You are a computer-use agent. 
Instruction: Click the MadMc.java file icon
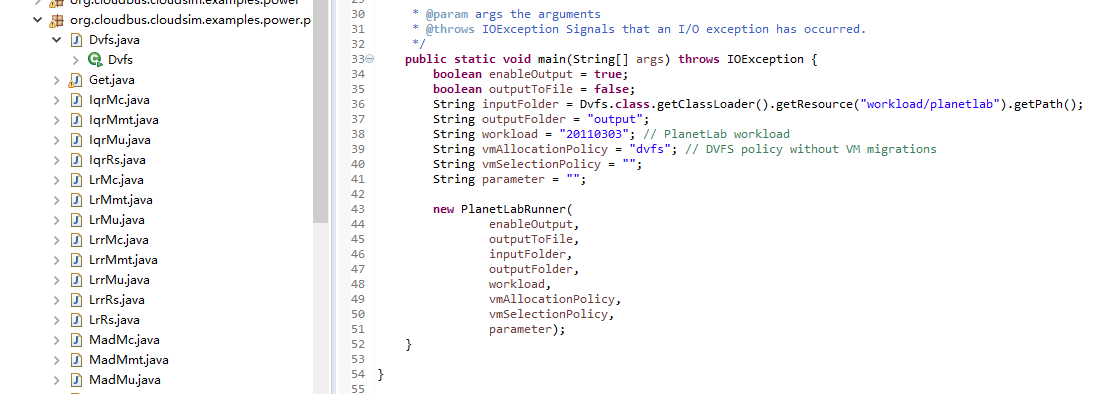(77, 340)
